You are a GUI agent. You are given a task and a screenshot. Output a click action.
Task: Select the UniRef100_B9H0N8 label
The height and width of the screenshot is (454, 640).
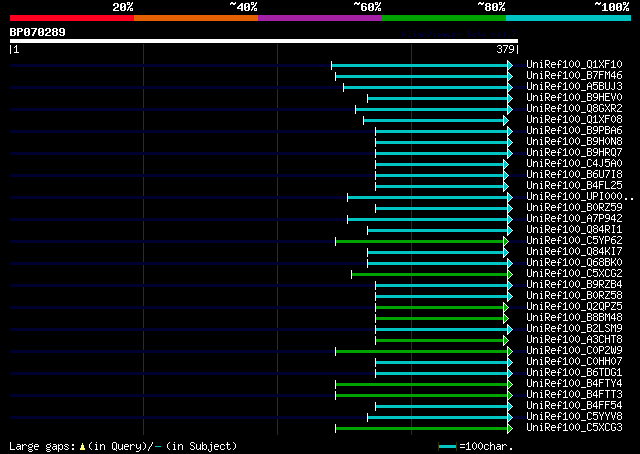pos(574,142)
